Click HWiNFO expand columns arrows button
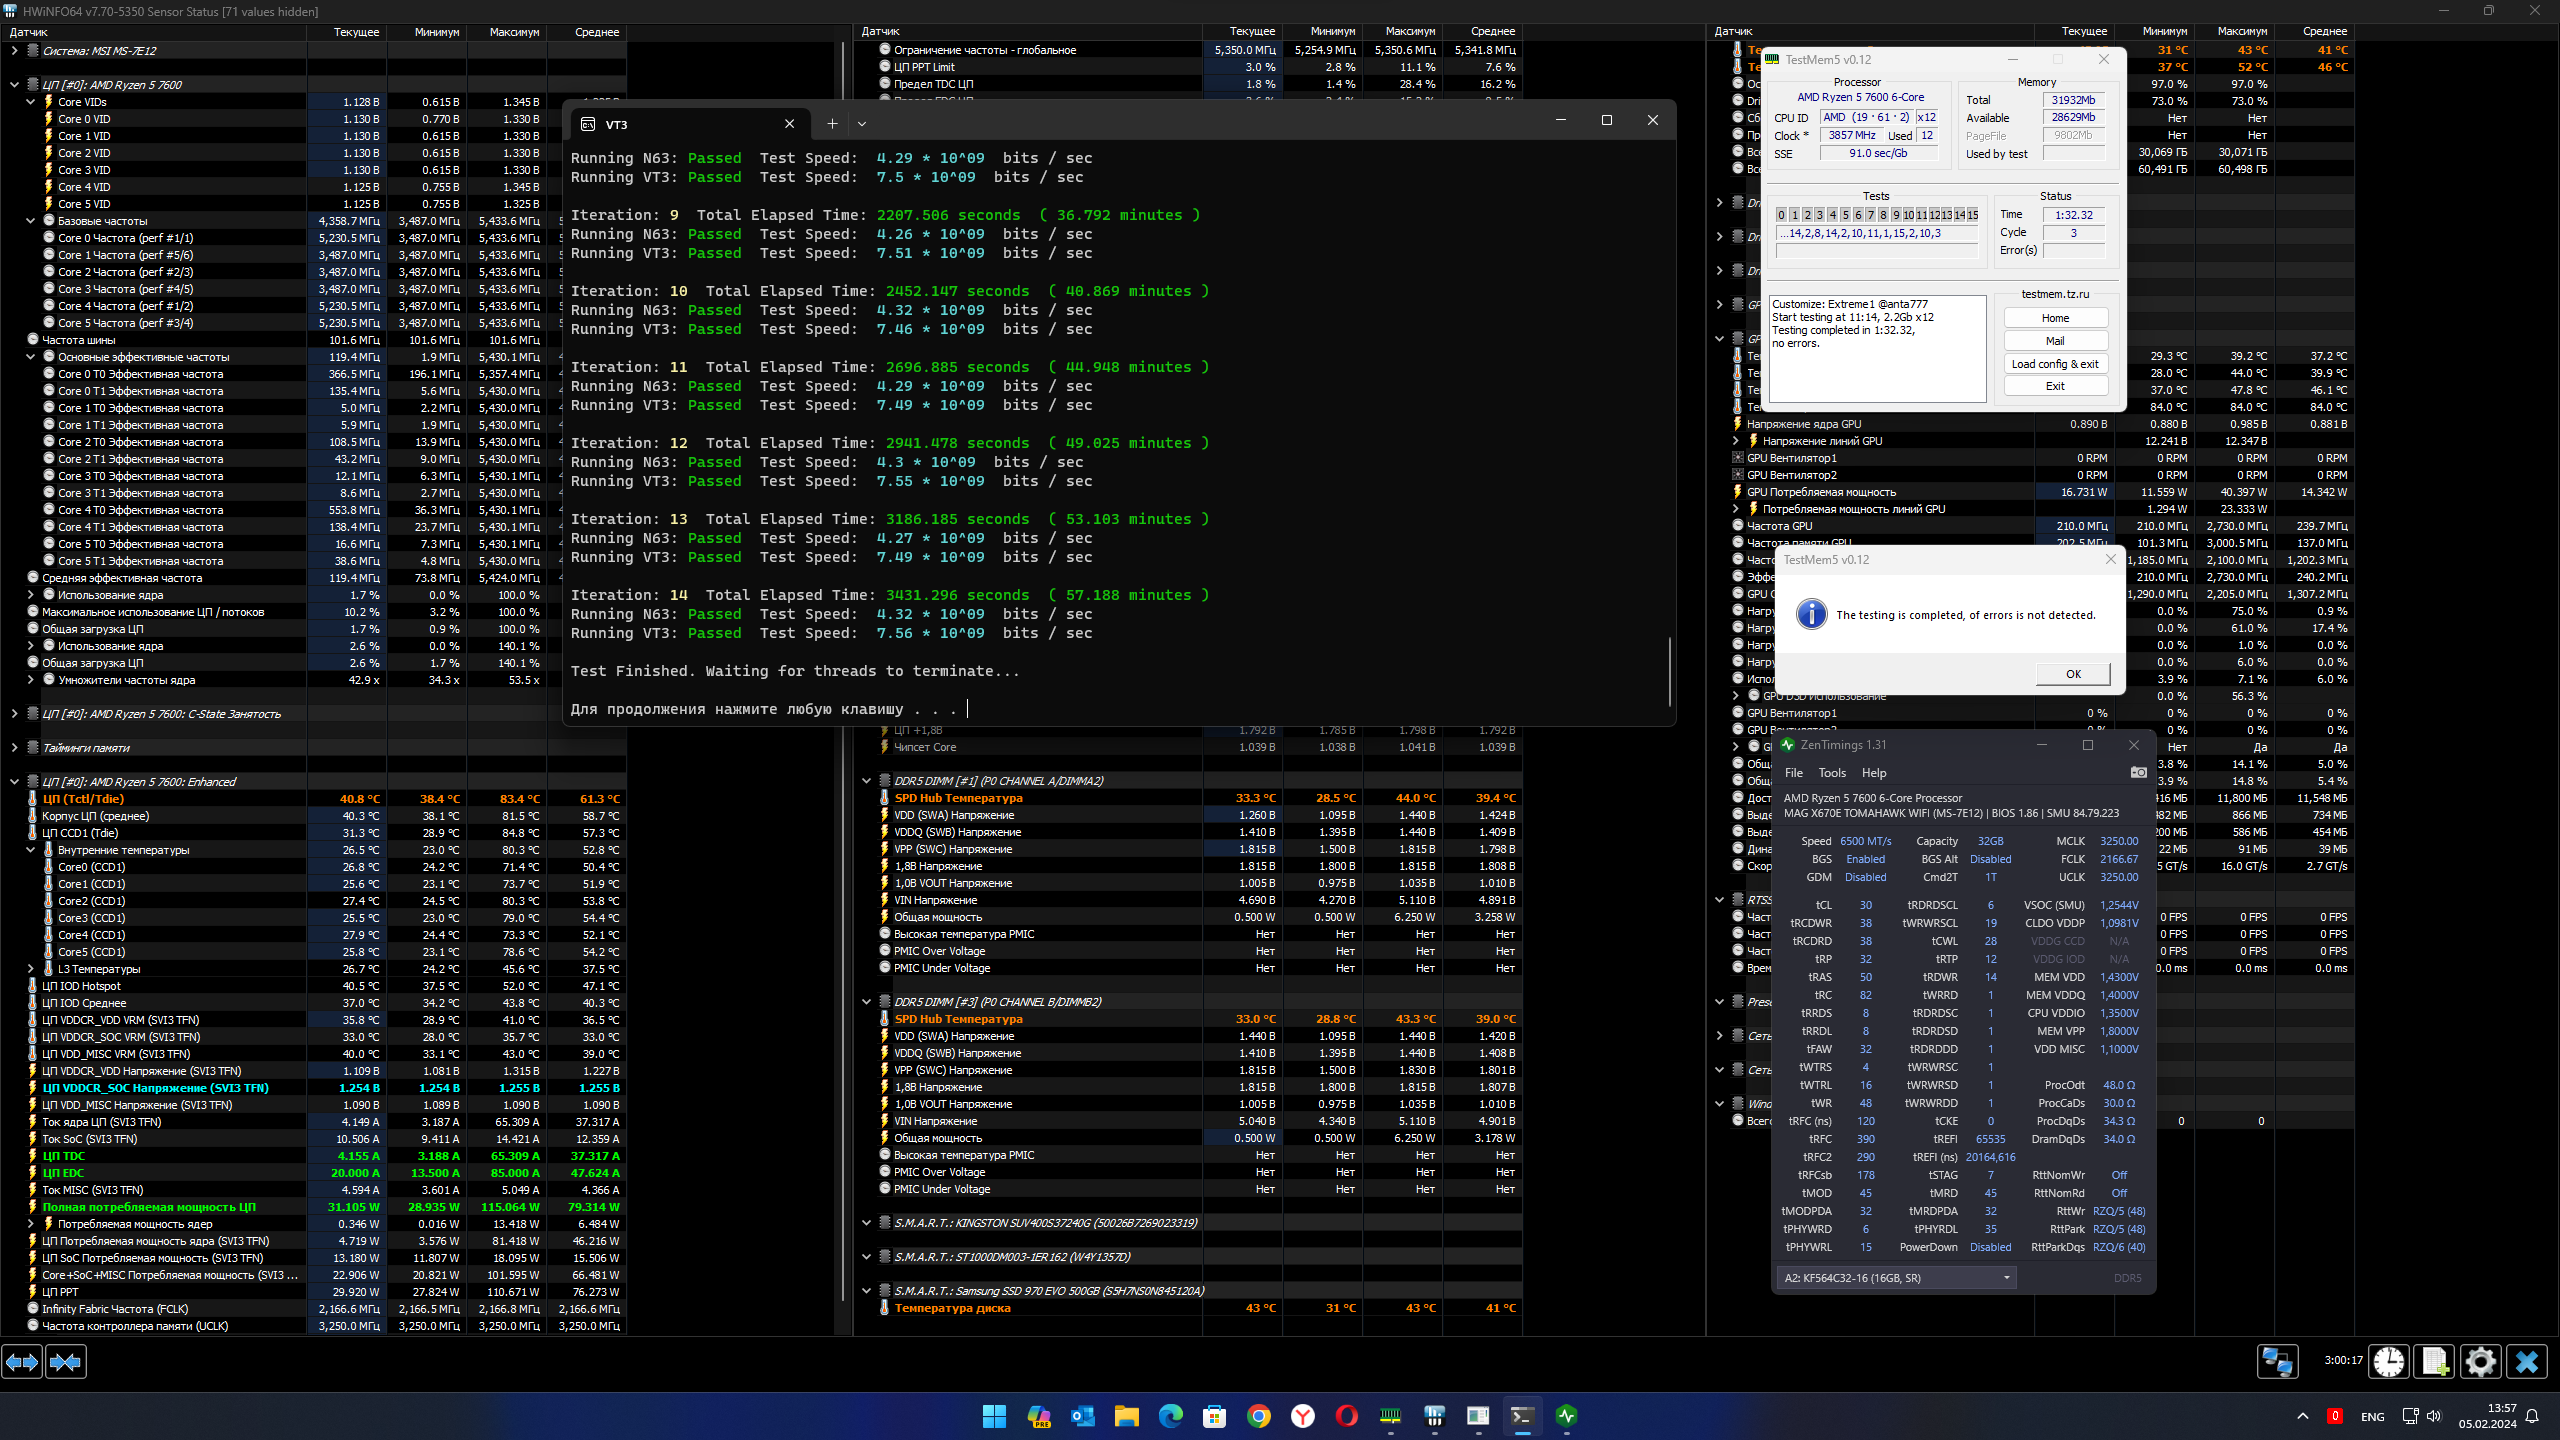Image resolution: width=2560 pixels, height=1440 pixels. point(22,1362)
